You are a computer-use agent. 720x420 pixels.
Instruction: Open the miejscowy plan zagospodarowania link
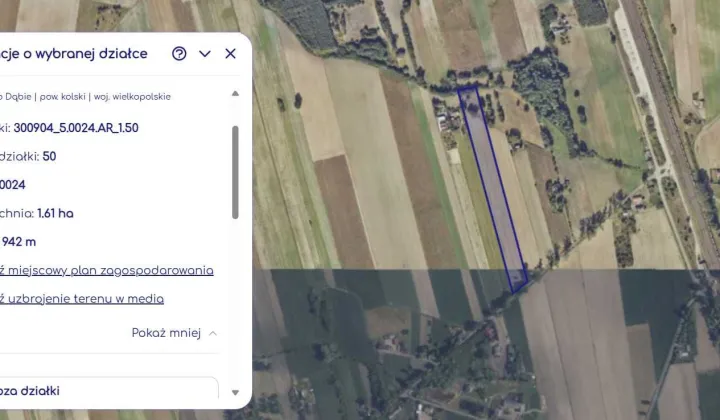(106, 270)
